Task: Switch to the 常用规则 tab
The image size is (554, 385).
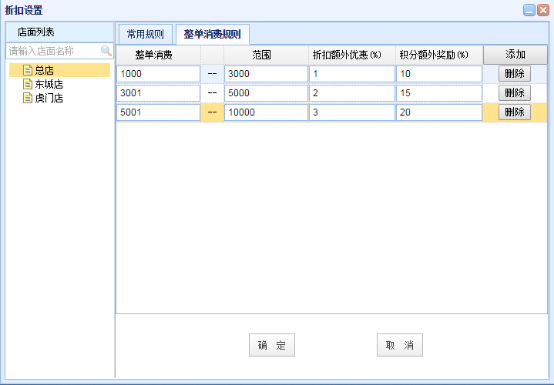Action: click(146, 34)
